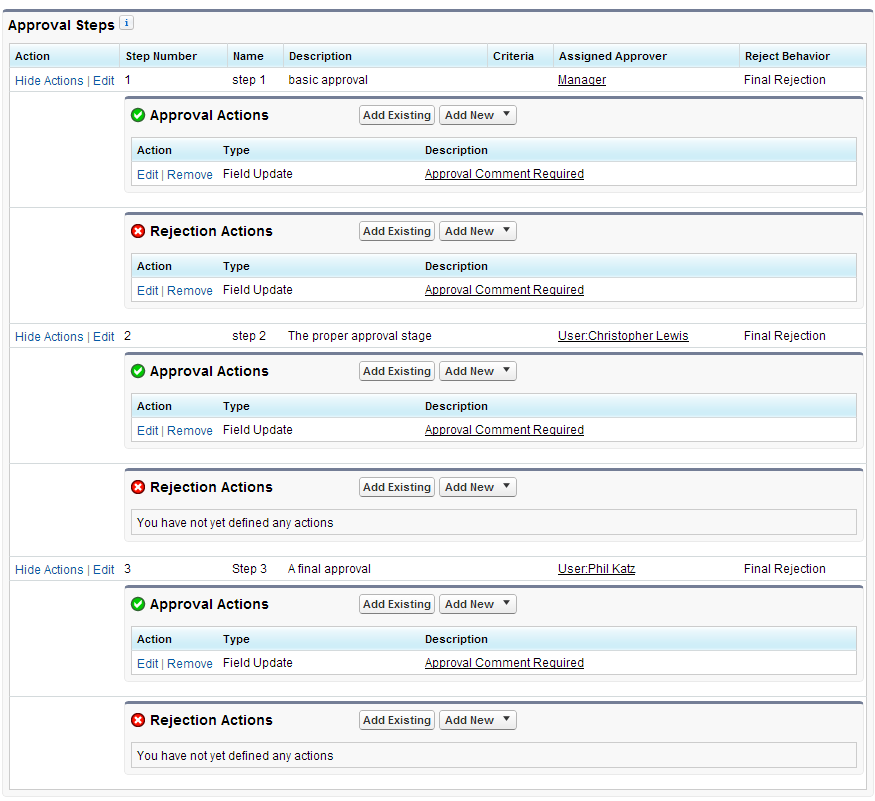Expand Add New menu in step 2 Rejection Actions
Viewport: 875px width, 801px height.
[x=477, y=488]
